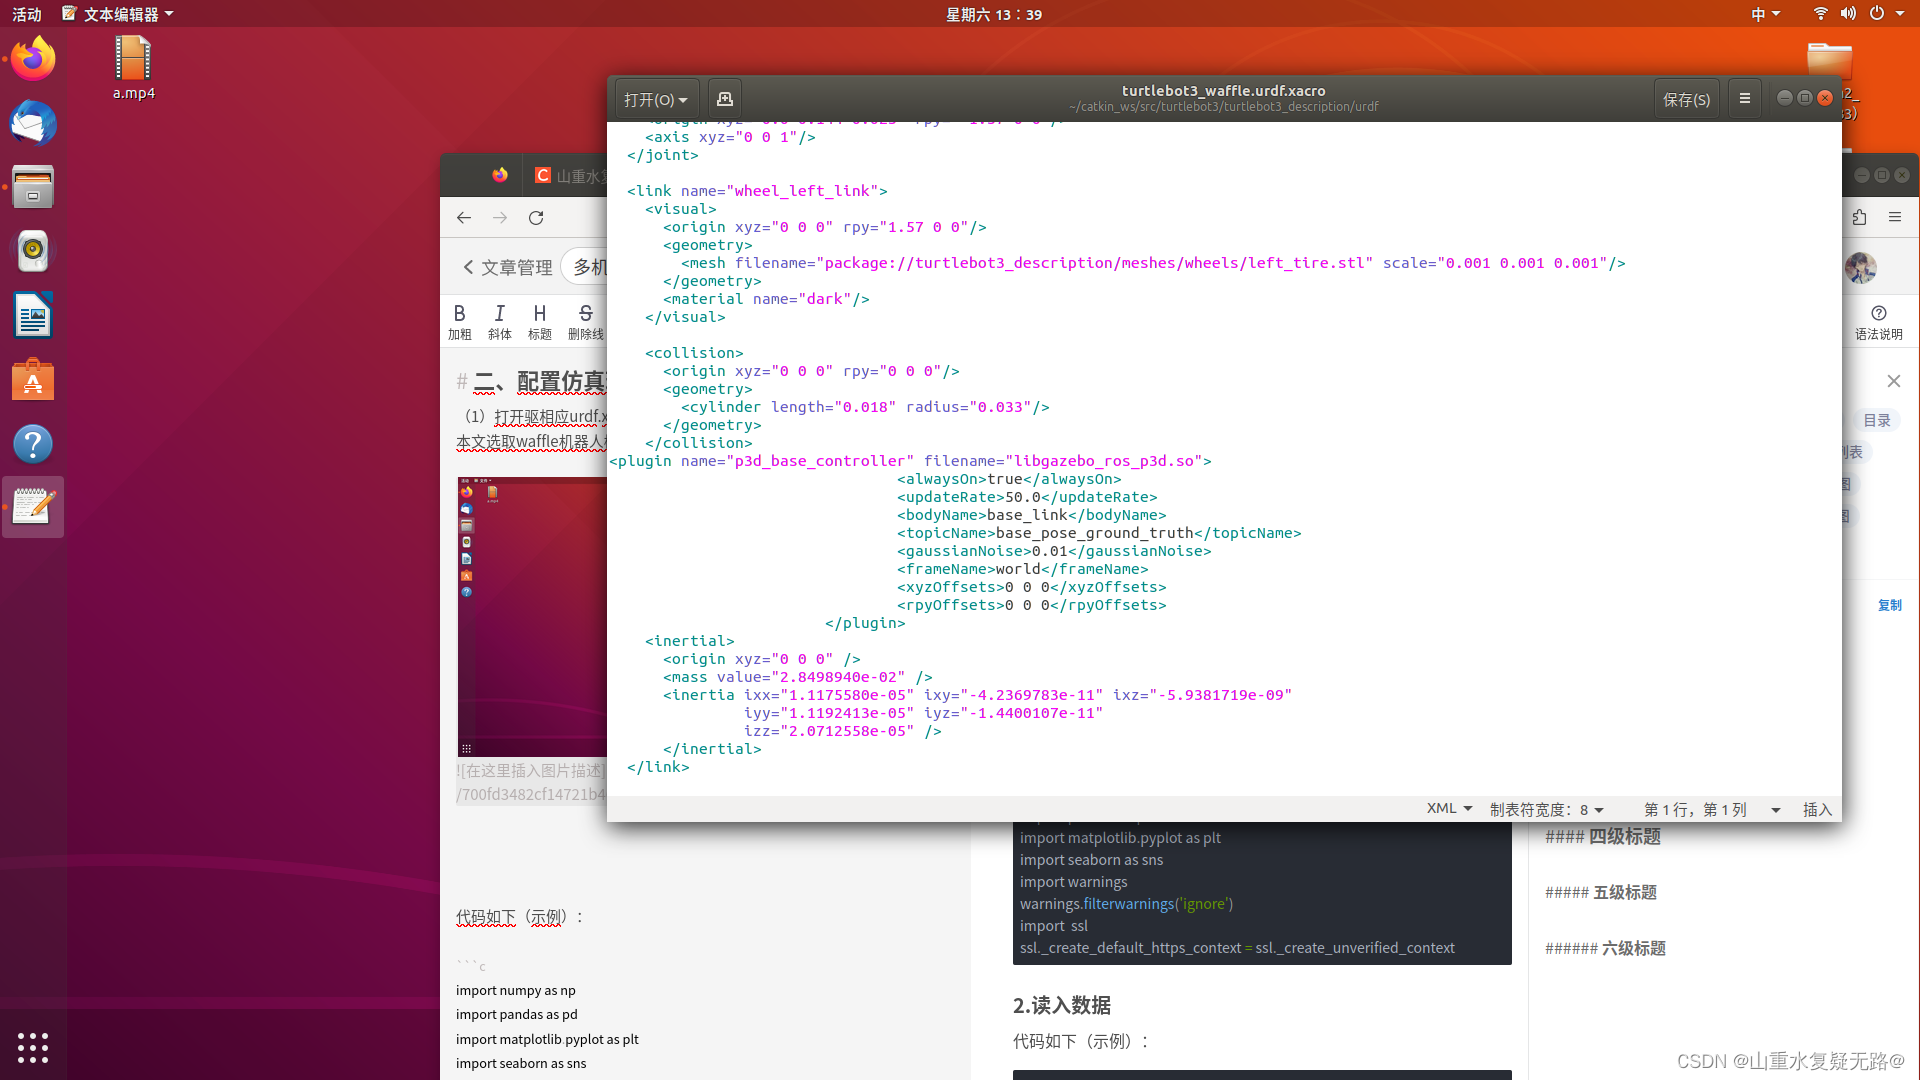The height and width of the screenshot is (1080, 1920).
Task: Go back to 文章管理
Action: click(507, 267)
